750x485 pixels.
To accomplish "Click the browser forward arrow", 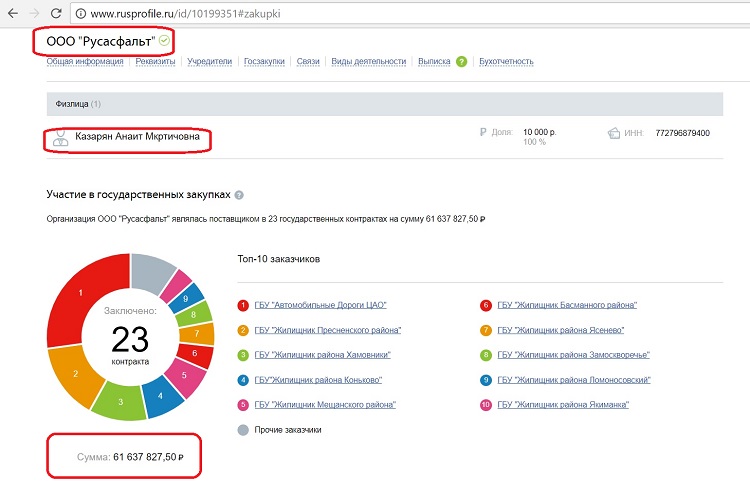I will tap(34, 13).
